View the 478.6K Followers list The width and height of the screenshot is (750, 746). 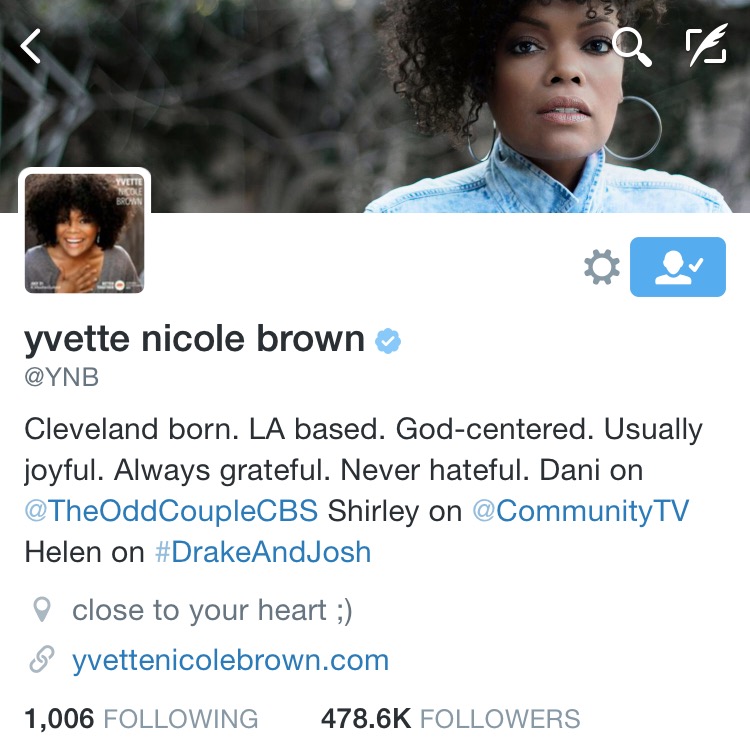pos(450,719)
